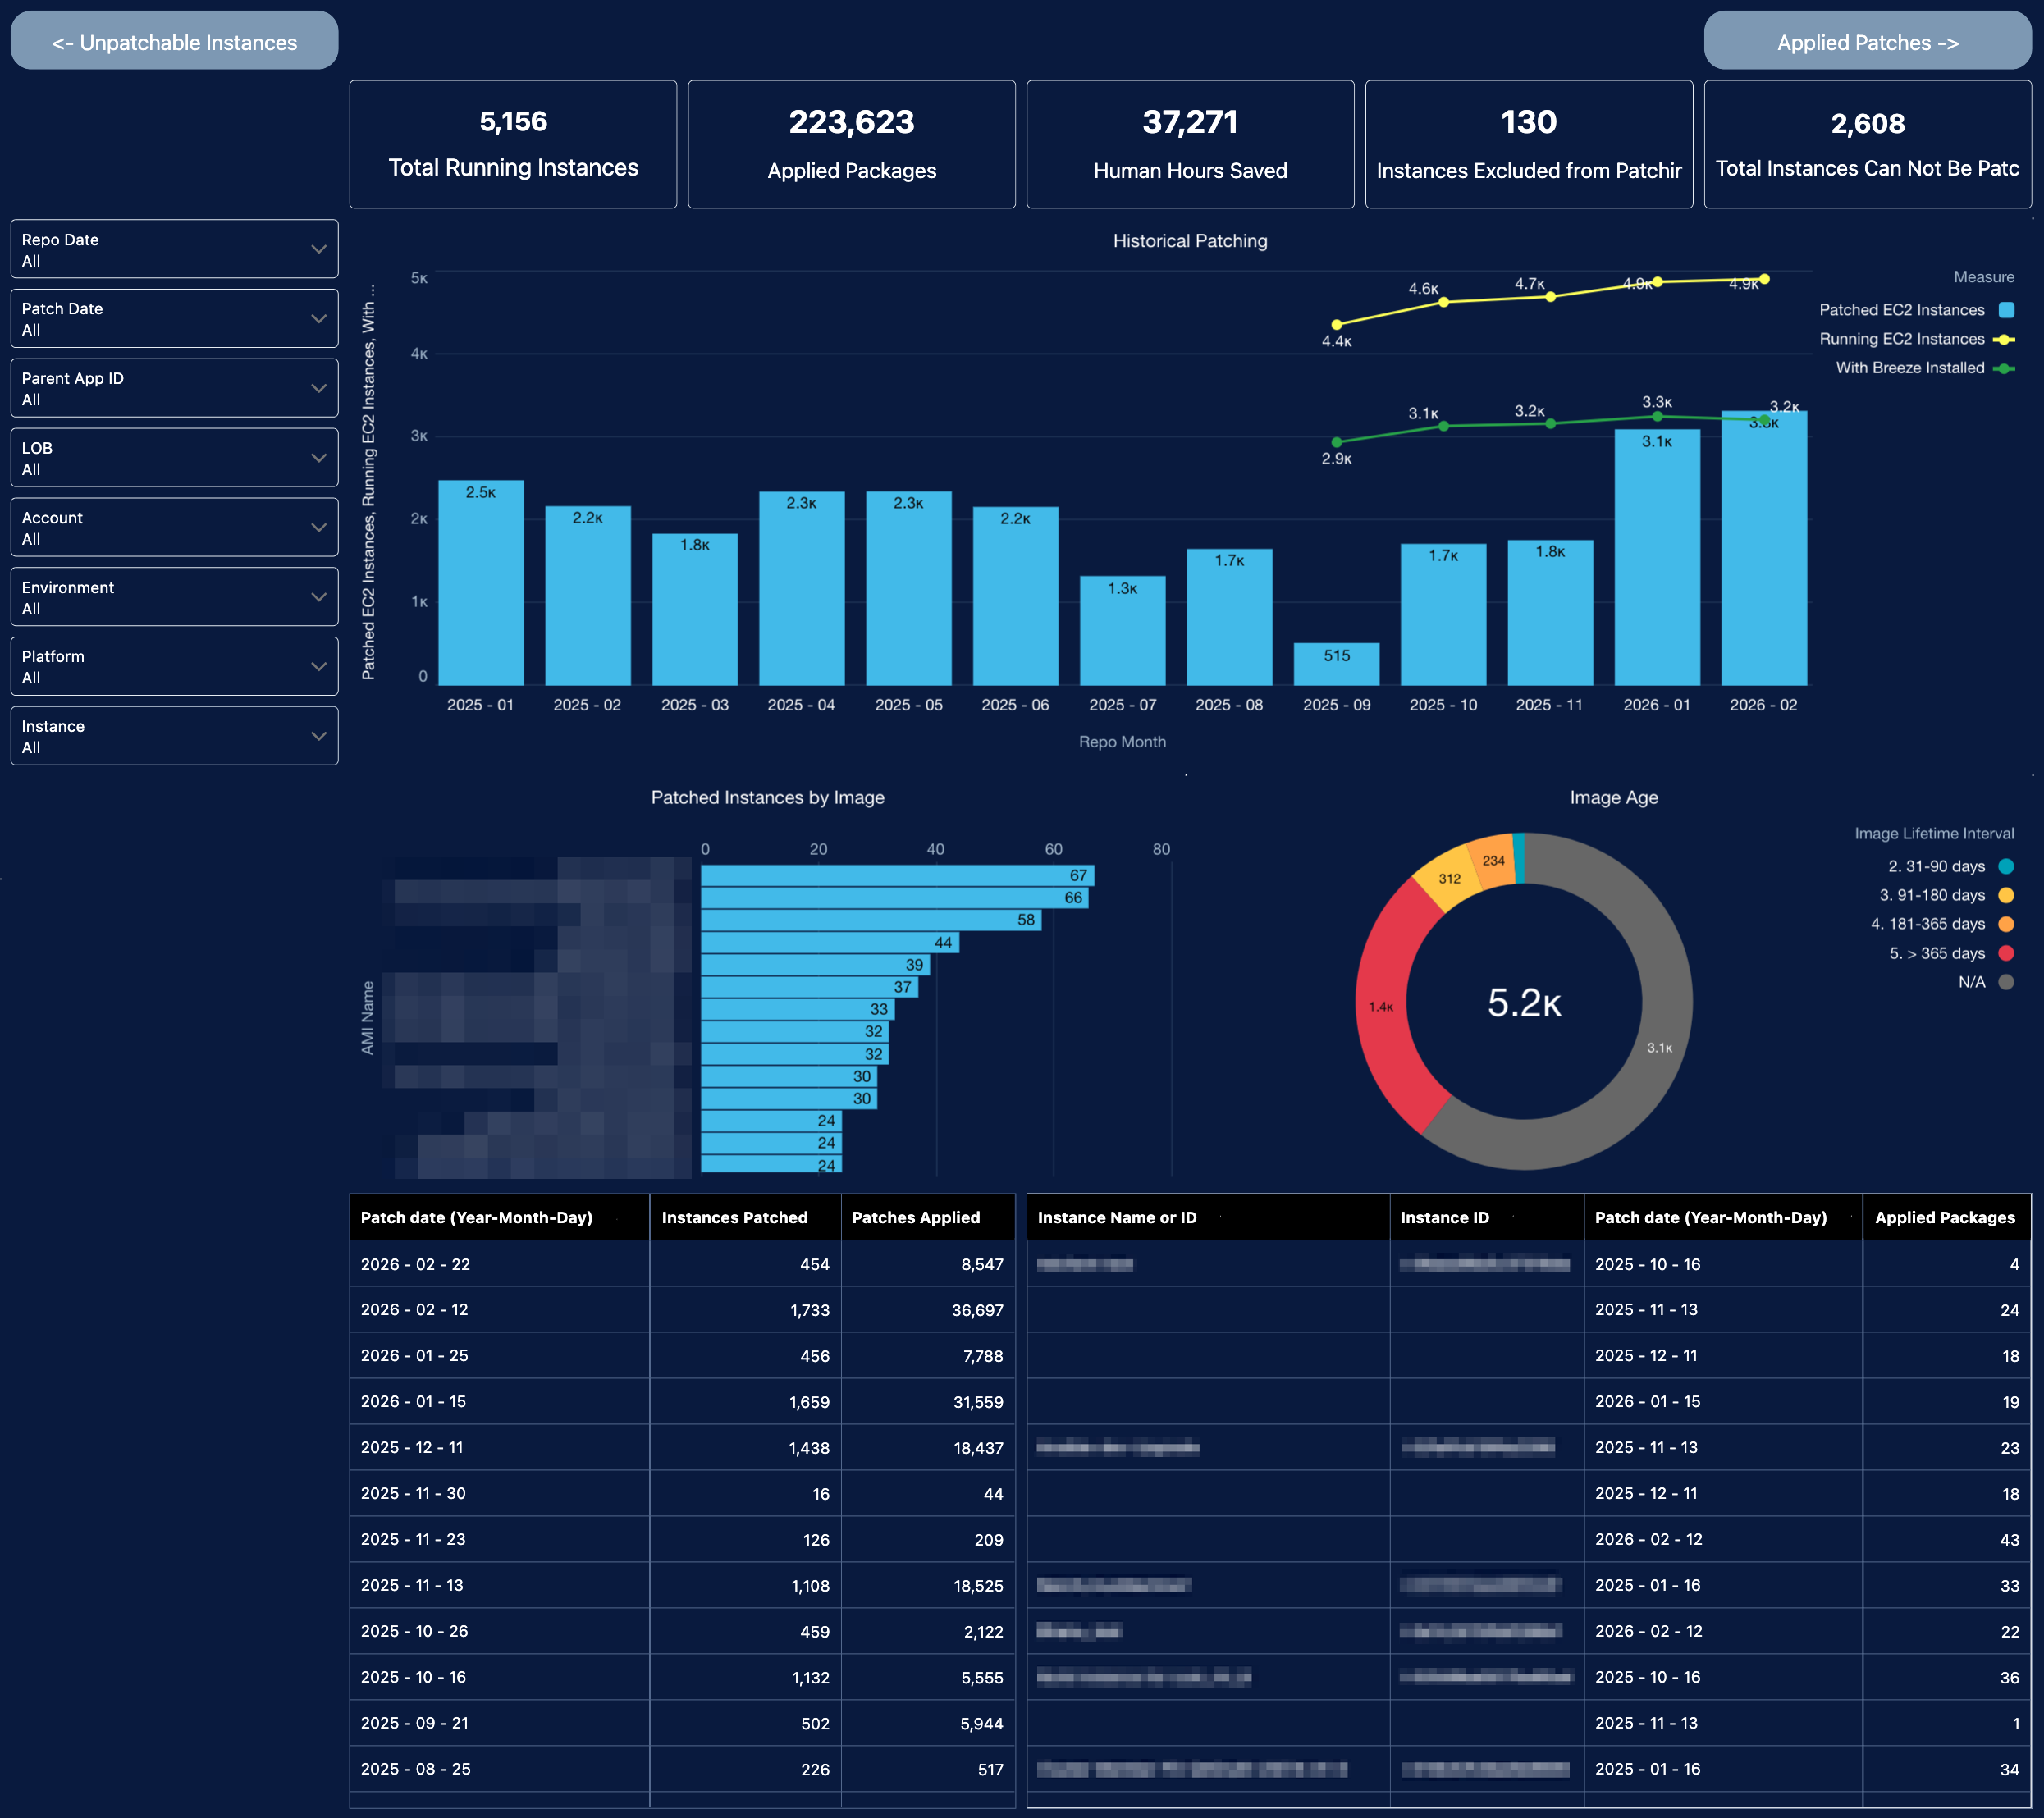Click the yellow 312 donut segment
The width and height of the screenshot is (2044, 1818).
pos(1449,878)
